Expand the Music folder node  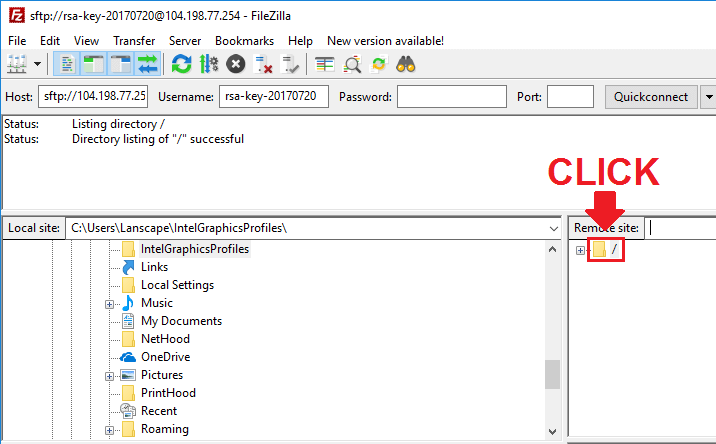pyautogui.click(x=109, y=304)
